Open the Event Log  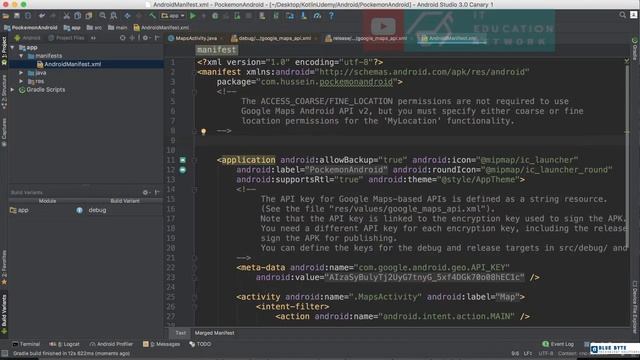(558, 344)
